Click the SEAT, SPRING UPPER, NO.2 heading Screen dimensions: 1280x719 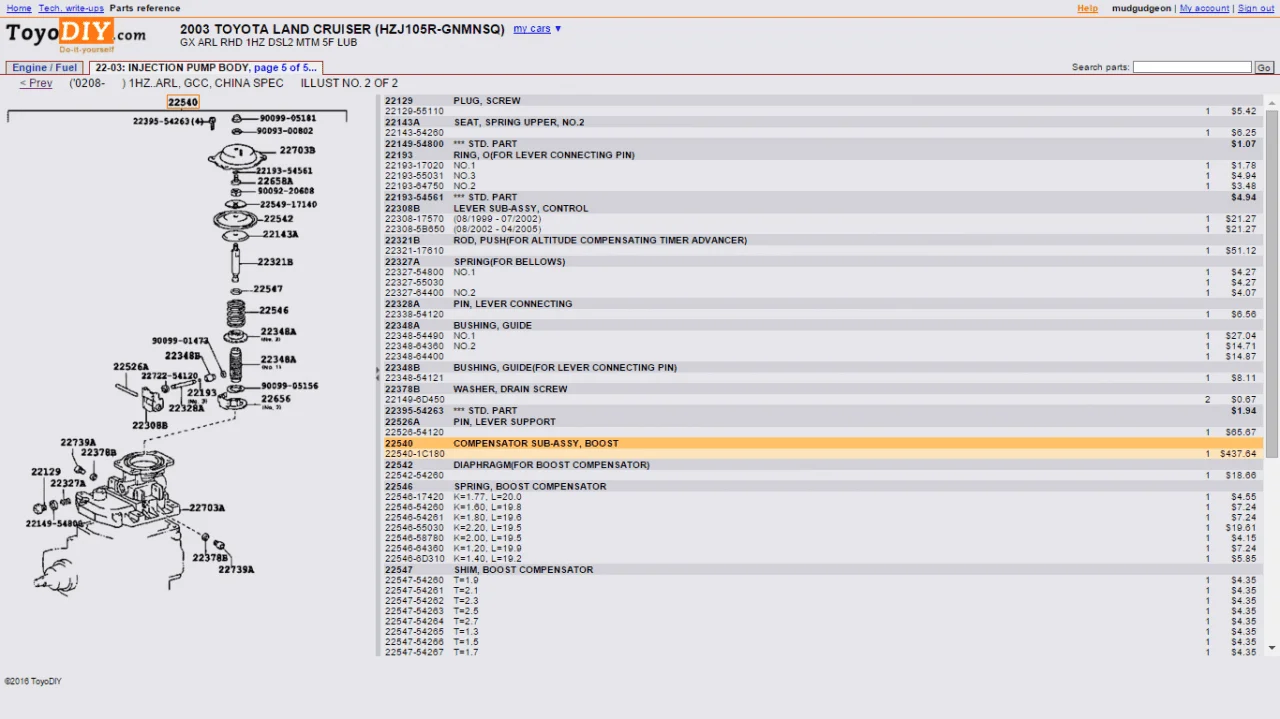click(x=519, y=122)
